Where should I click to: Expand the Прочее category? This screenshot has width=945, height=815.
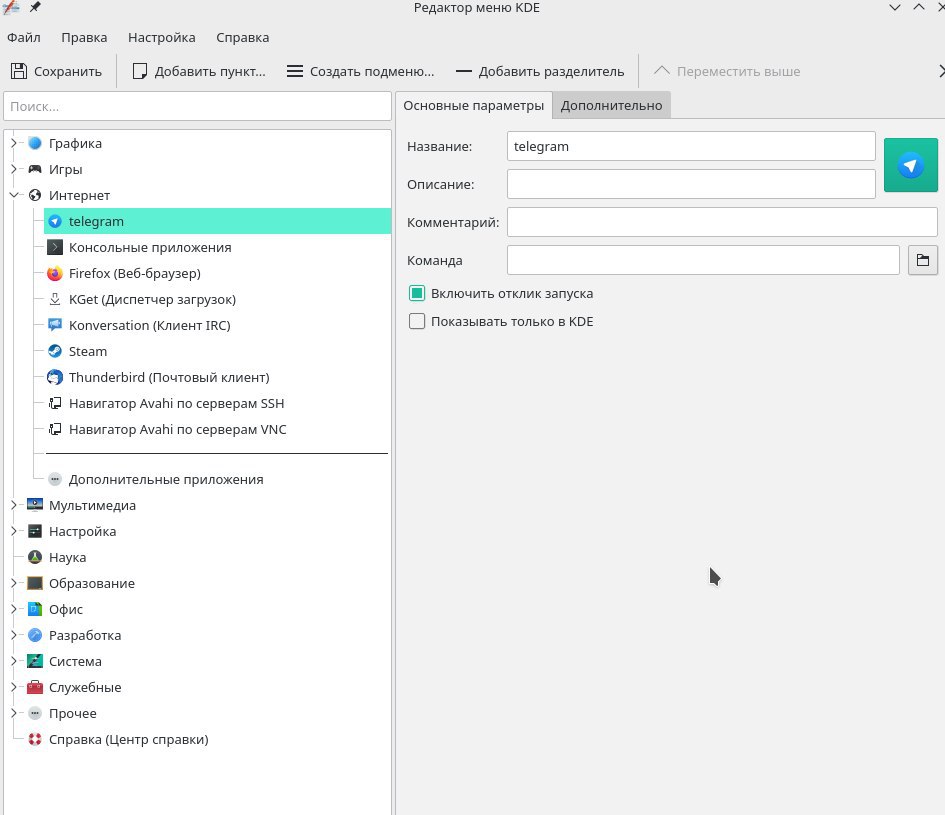click(x=13, y=713)
